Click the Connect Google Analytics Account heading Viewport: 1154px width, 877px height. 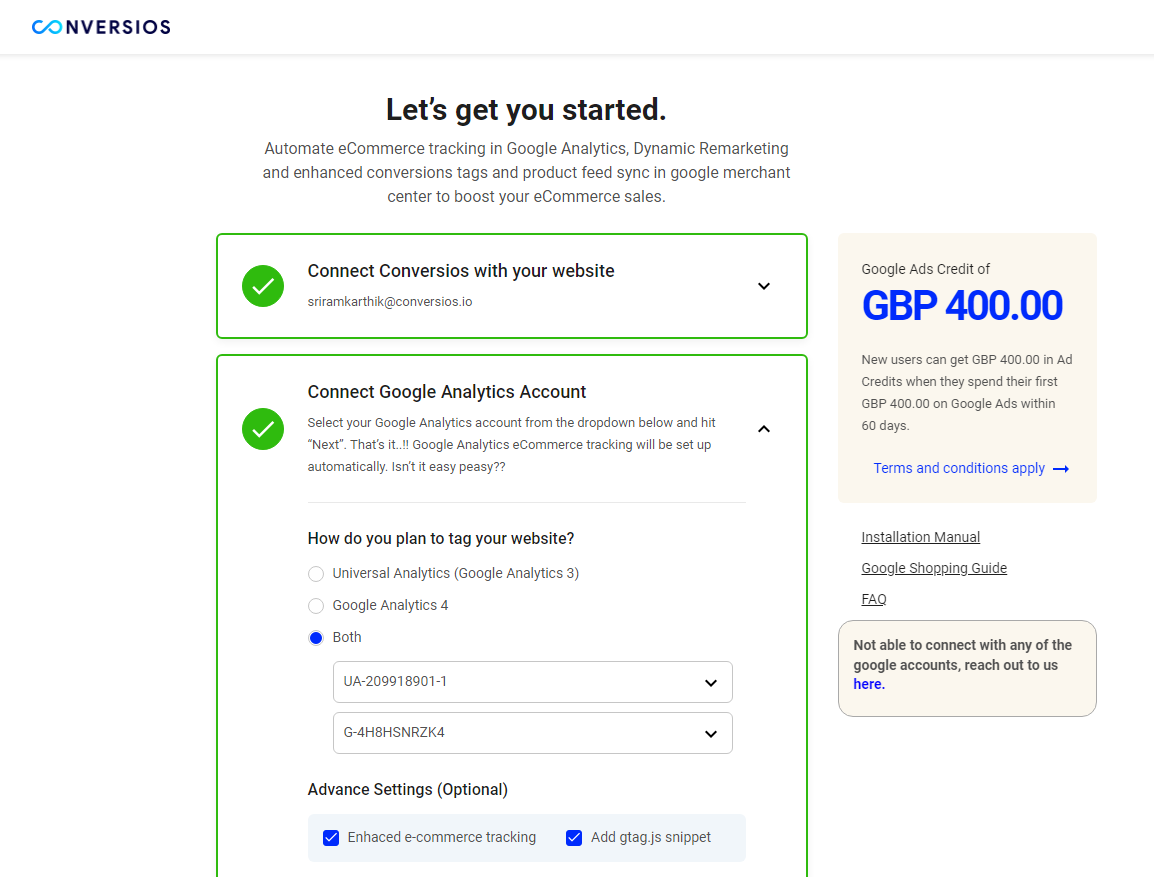(447, 392)
